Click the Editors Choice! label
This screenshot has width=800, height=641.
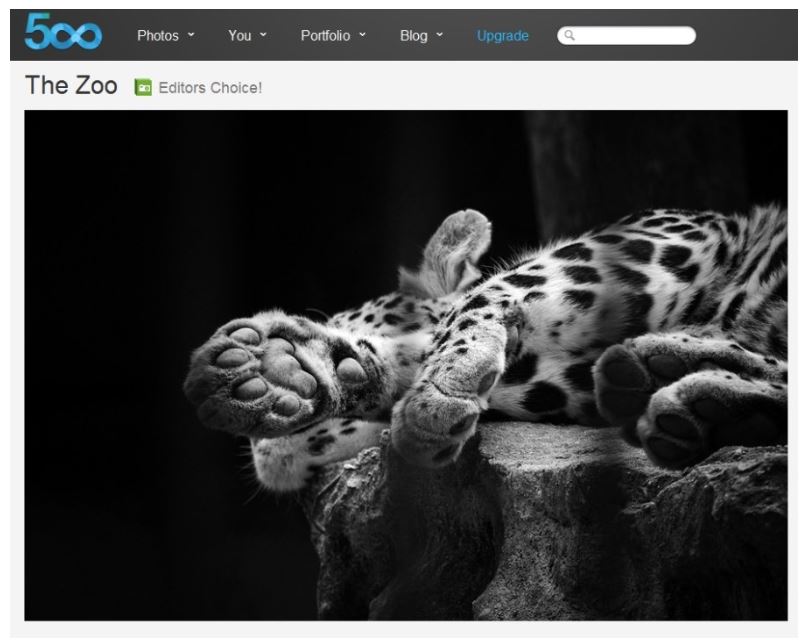coord(210,88)
